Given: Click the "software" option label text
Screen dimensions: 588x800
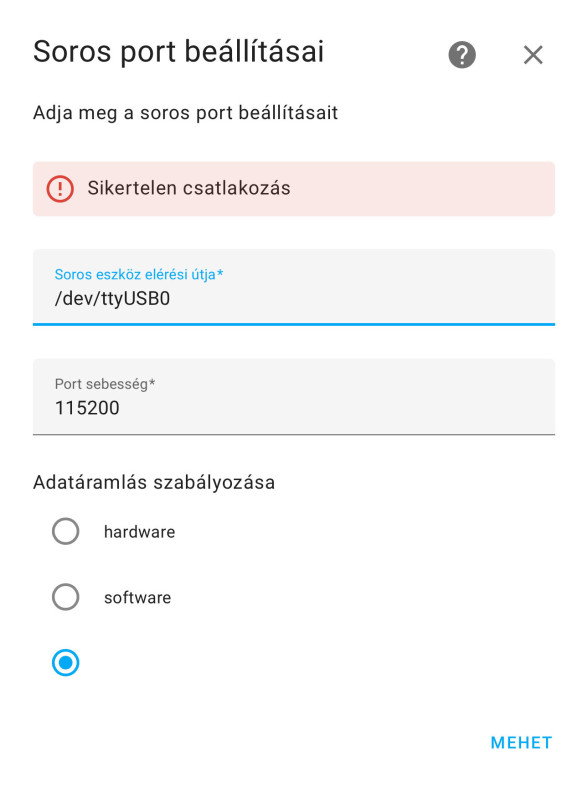Looking at the screenshot, I should (x=137, y=597).
